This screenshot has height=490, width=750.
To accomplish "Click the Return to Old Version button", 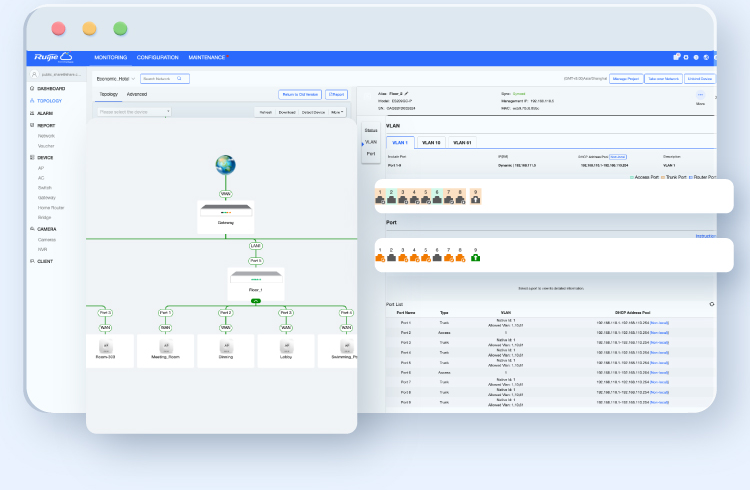I will pyautogui.click(x=300, y=94).
